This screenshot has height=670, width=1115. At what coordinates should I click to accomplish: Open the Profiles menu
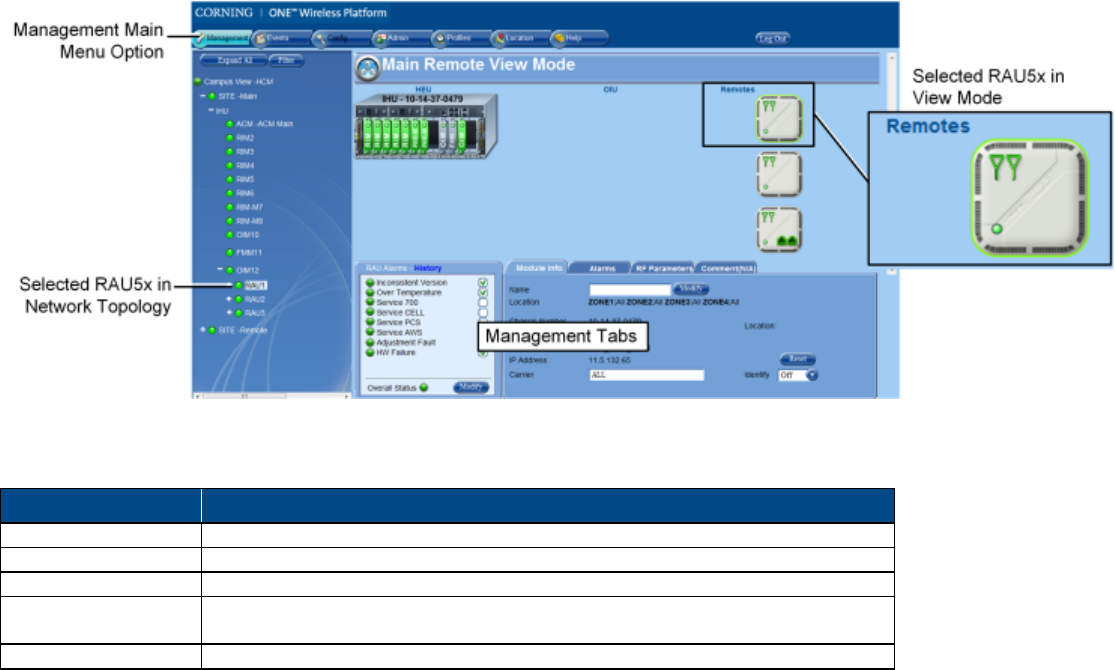[x=462, y=38]
